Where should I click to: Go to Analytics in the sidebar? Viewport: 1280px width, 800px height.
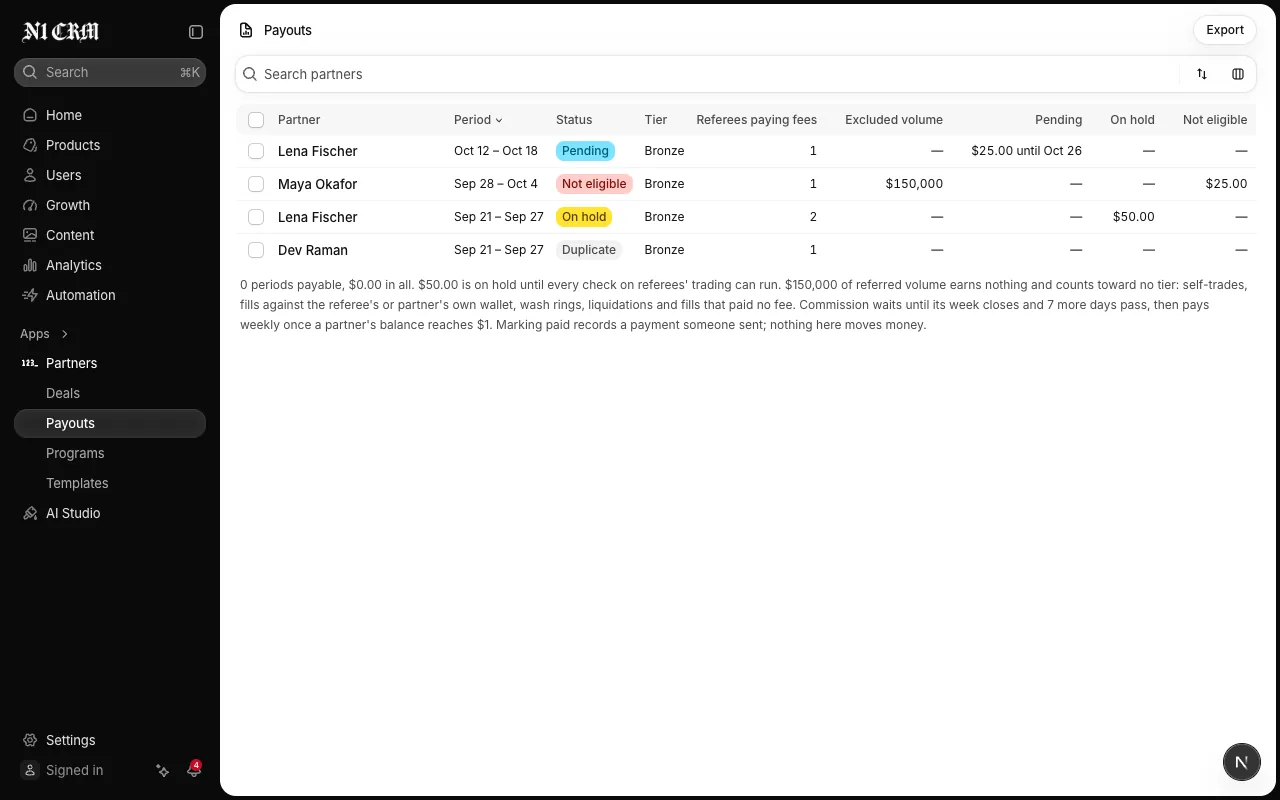pyautogui.click(x=110, y=265)
